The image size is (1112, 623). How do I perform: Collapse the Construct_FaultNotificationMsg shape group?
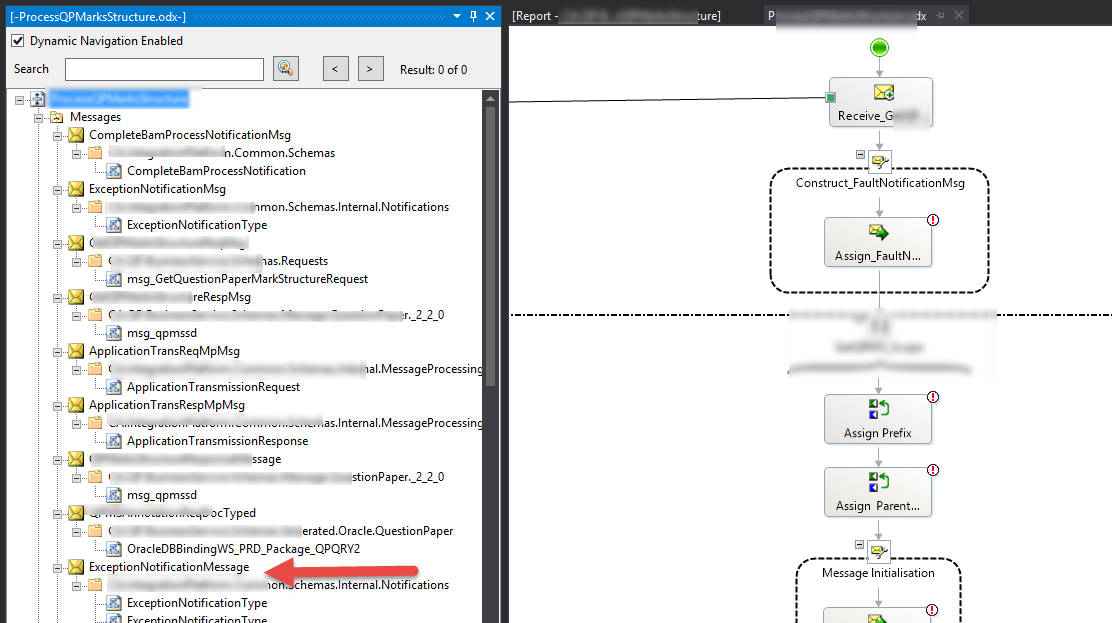(861, 154)
